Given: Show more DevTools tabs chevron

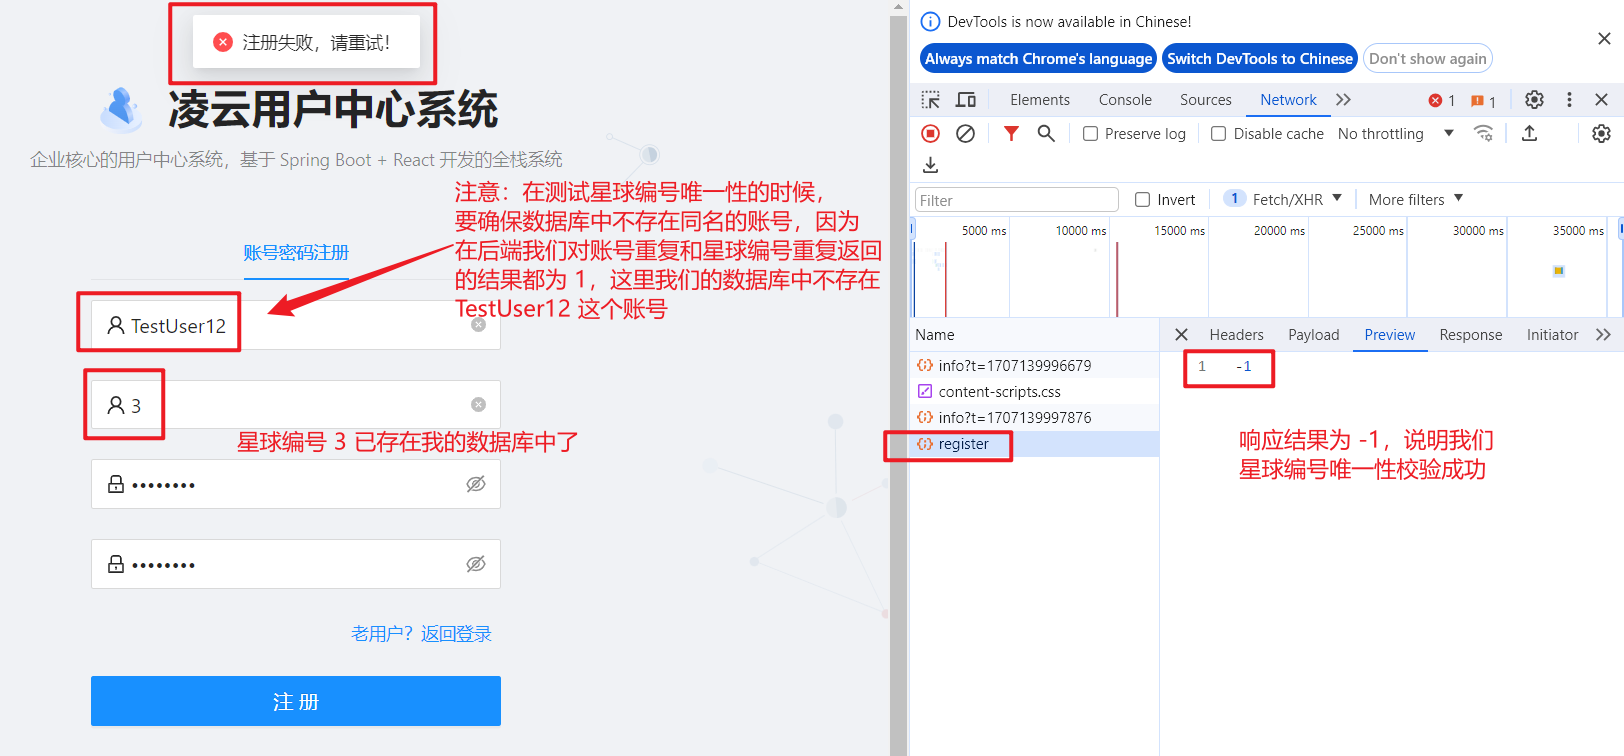Looking at the screenshot, I should tap(1343, 100).
